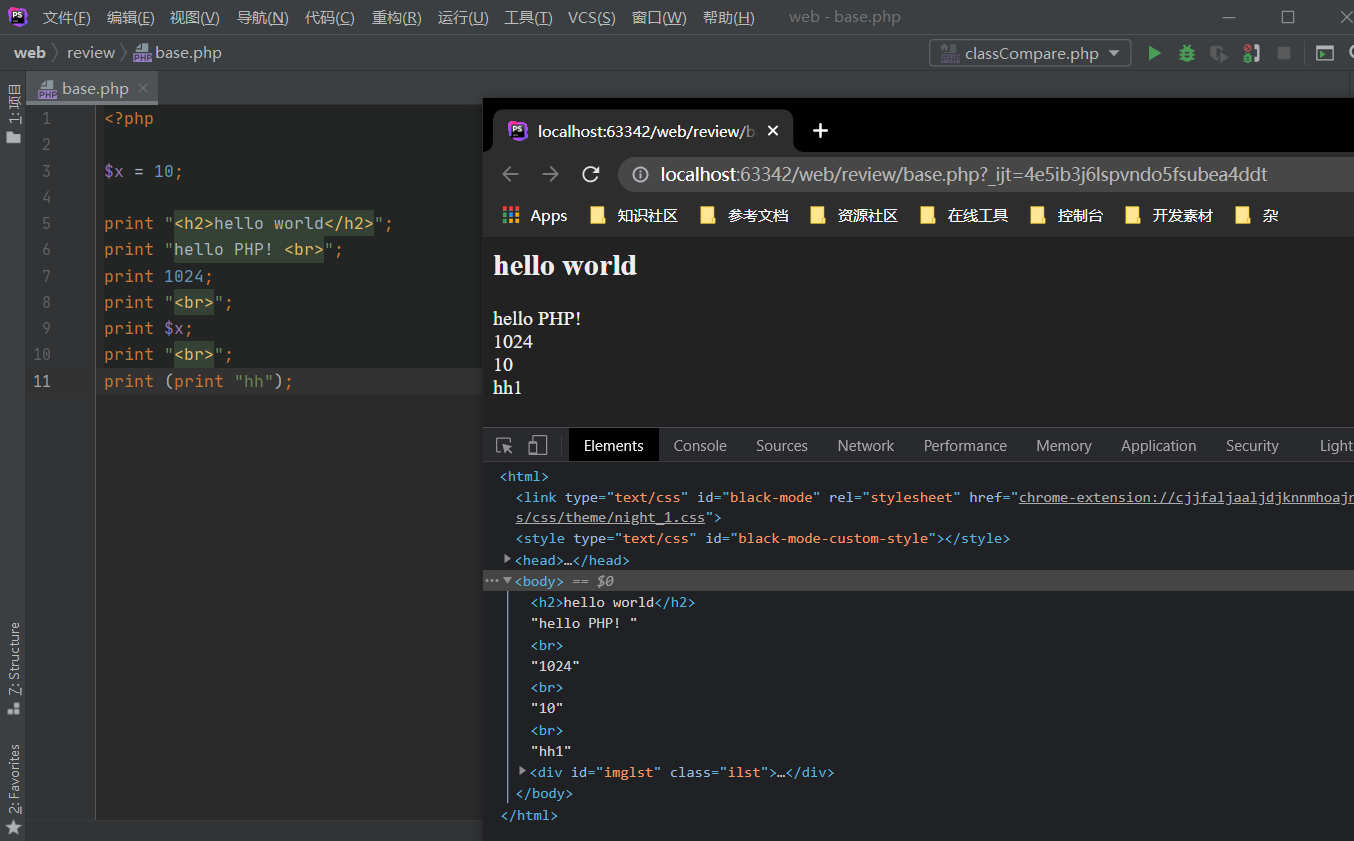Open the 帮助(H) menu
The width and height of the screenshot is (1354, 841).
(x=729, y=18)
